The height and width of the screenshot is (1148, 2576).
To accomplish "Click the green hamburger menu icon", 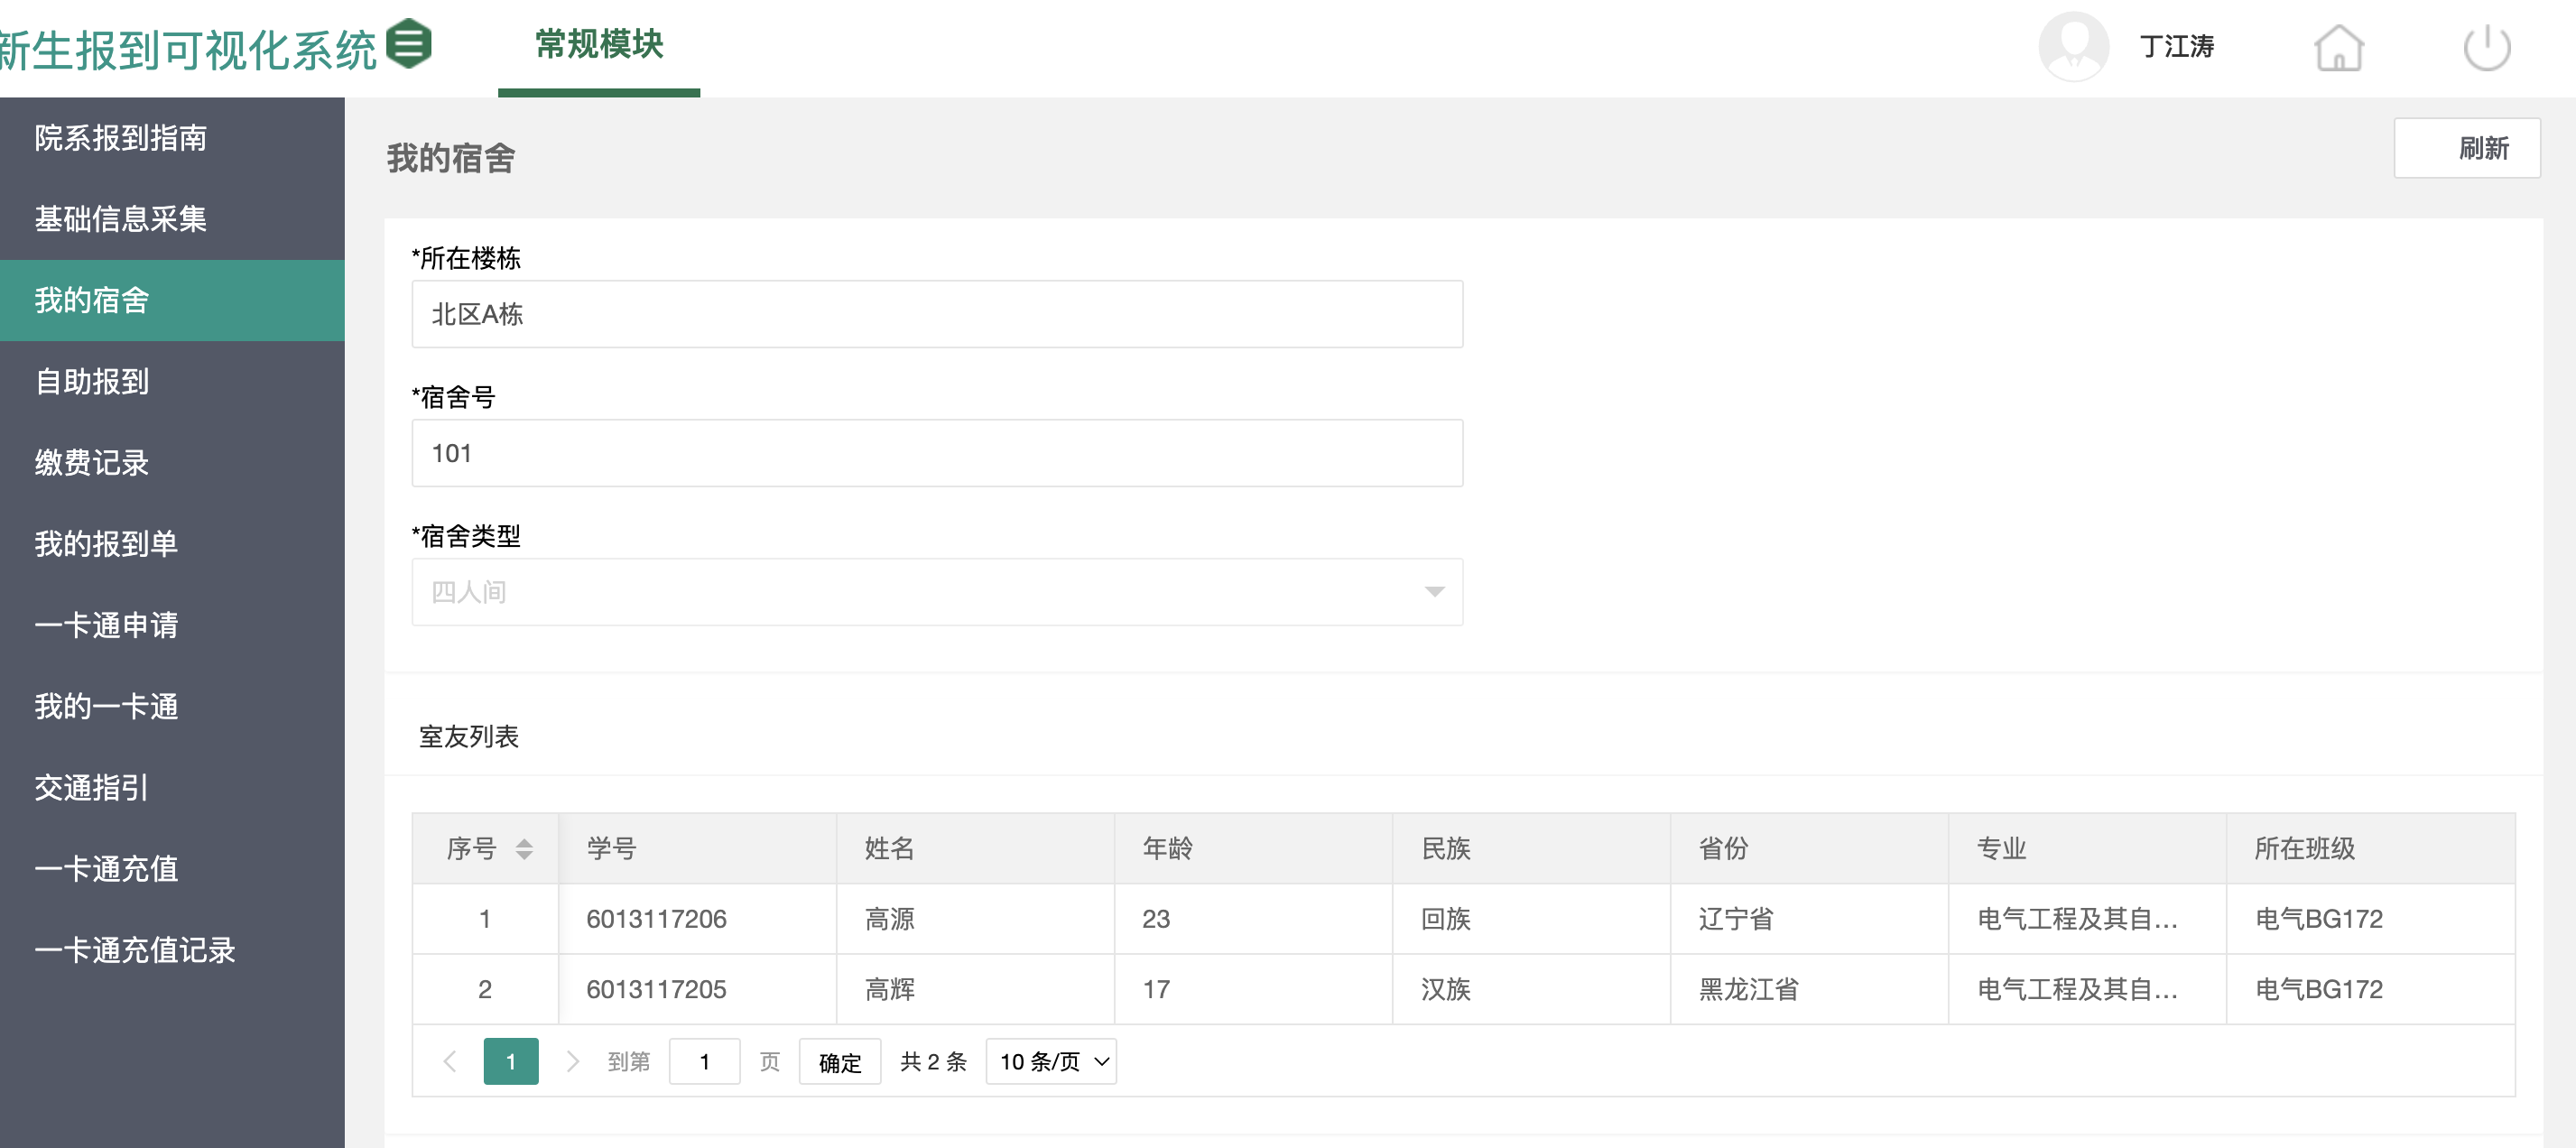I will click(409, 44).
